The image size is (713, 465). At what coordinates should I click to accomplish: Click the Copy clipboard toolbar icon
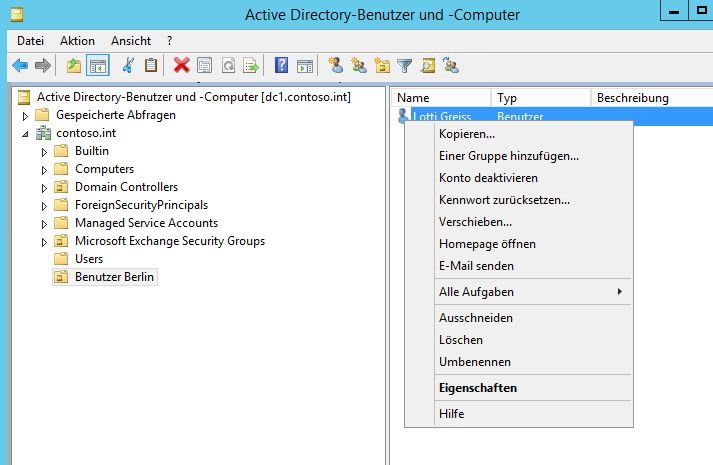pyautogui.click(x=151, y=66)
